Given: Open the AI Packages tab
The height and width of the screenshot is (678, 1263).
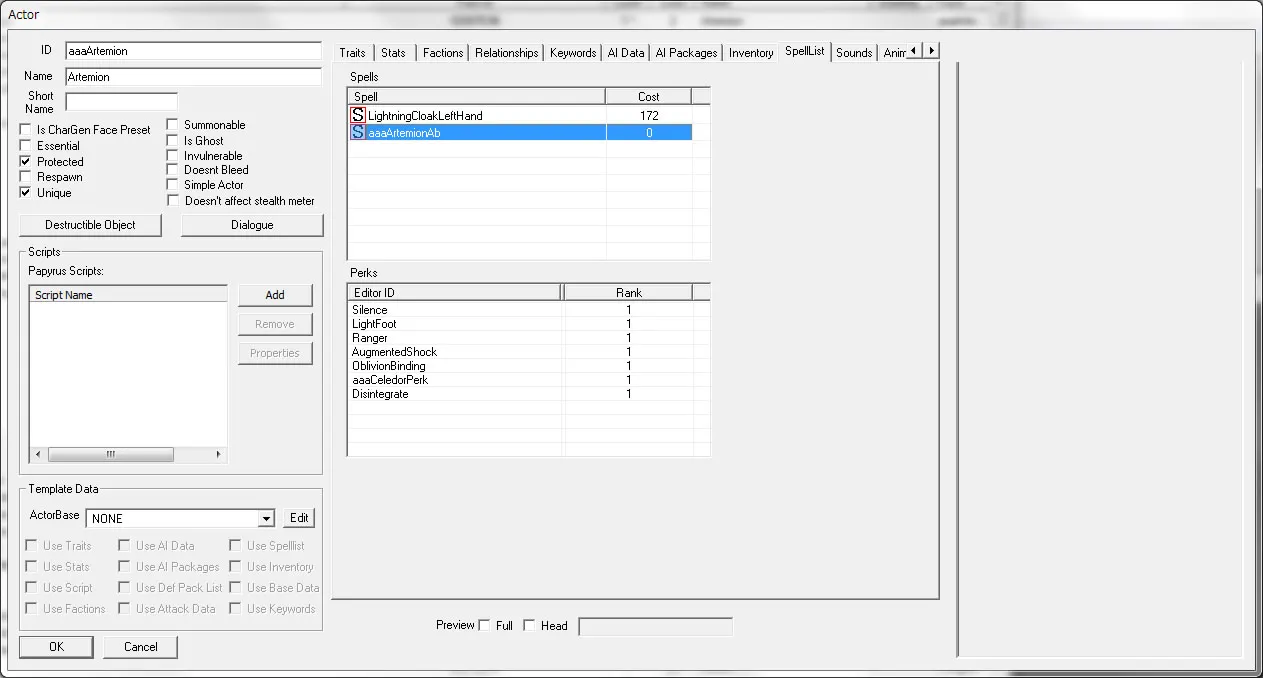Looking at the screenshot, I should (686, 53).
